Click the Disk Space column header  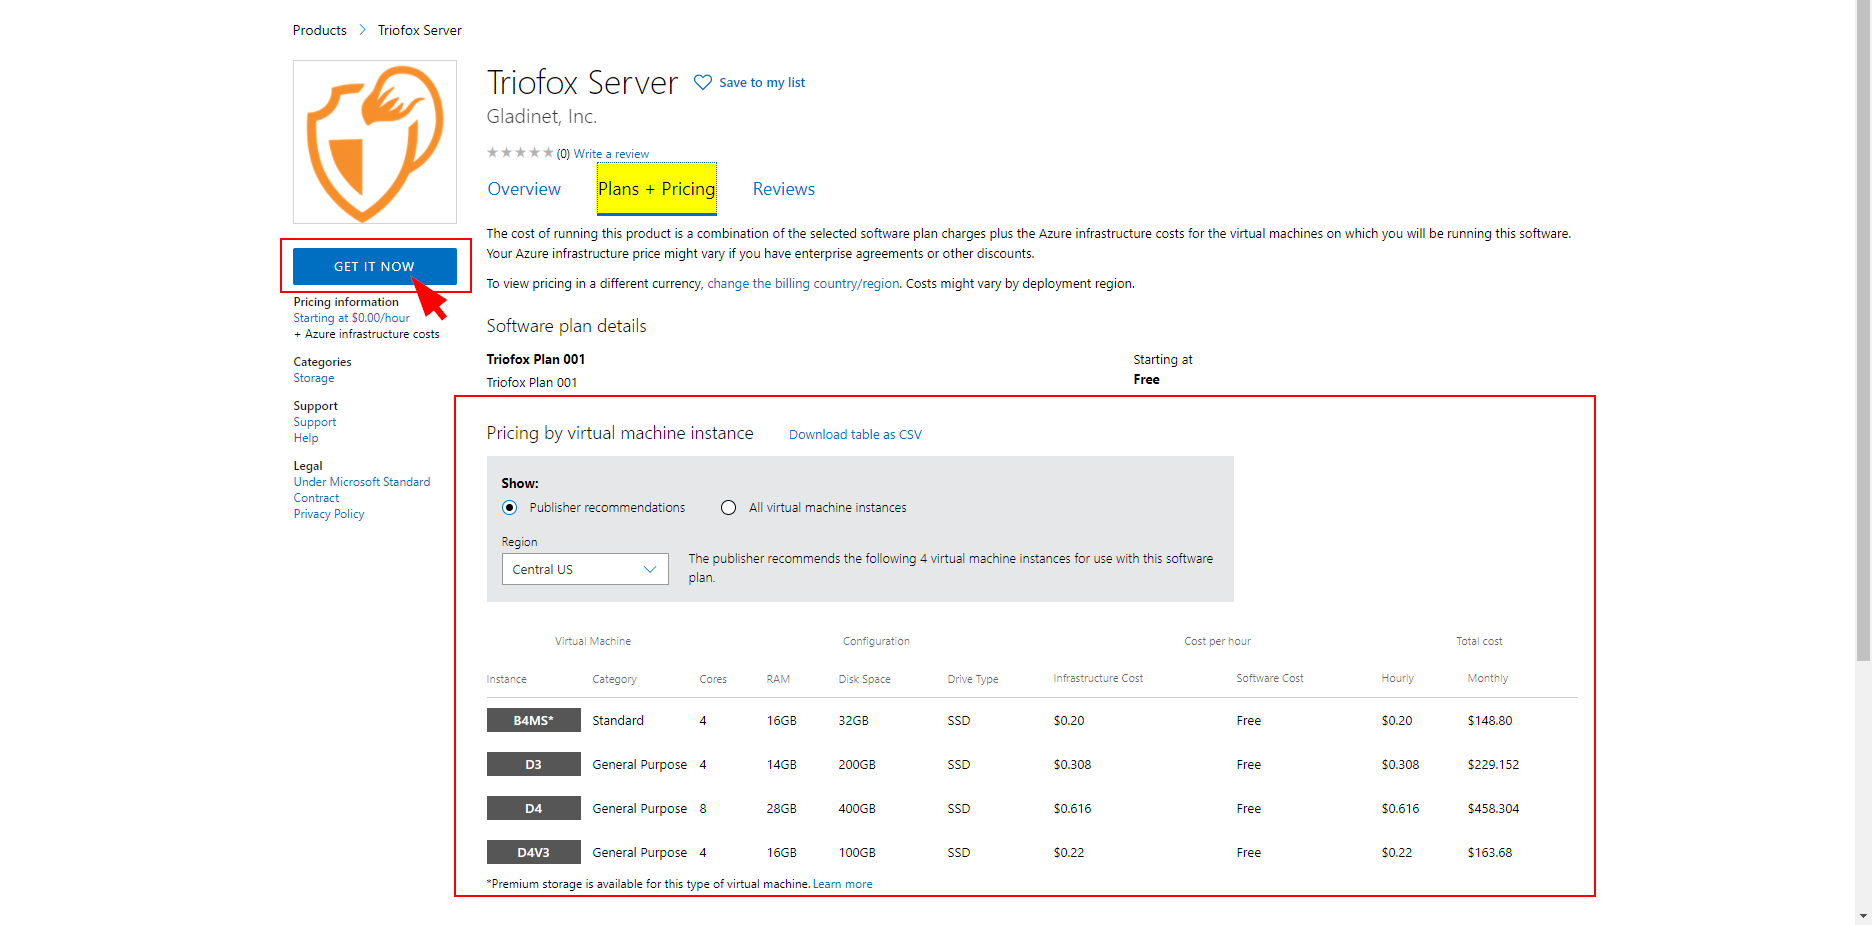point(864,679)
